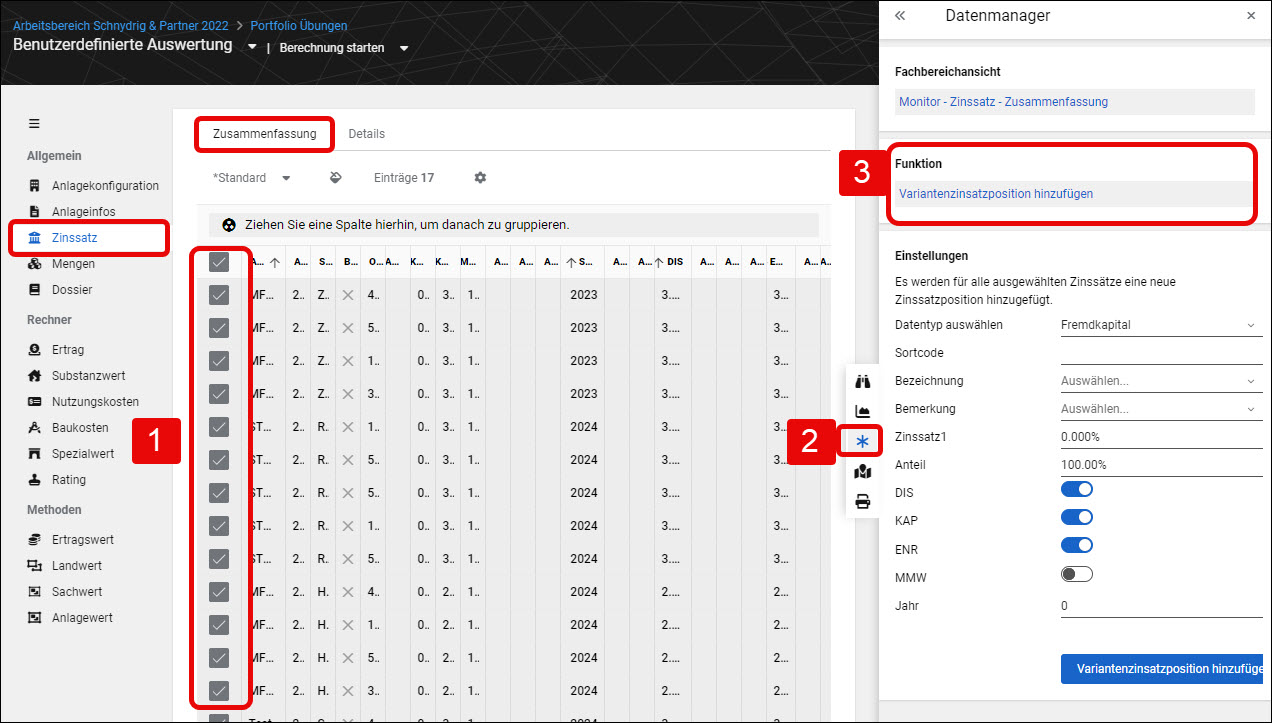Viewport: 1272px width, 723px height.
Task: Click the paint bucket icon next to Standard
Action: 336,178
